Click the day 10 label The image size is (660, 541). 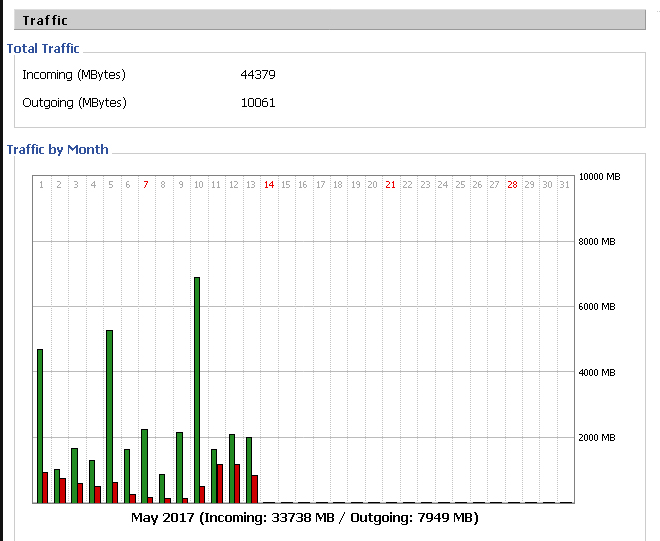[x=199, y=185]
